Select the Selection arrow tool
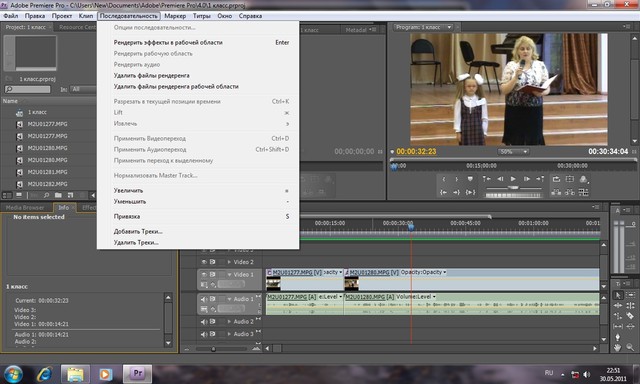 tap(618, 295)
